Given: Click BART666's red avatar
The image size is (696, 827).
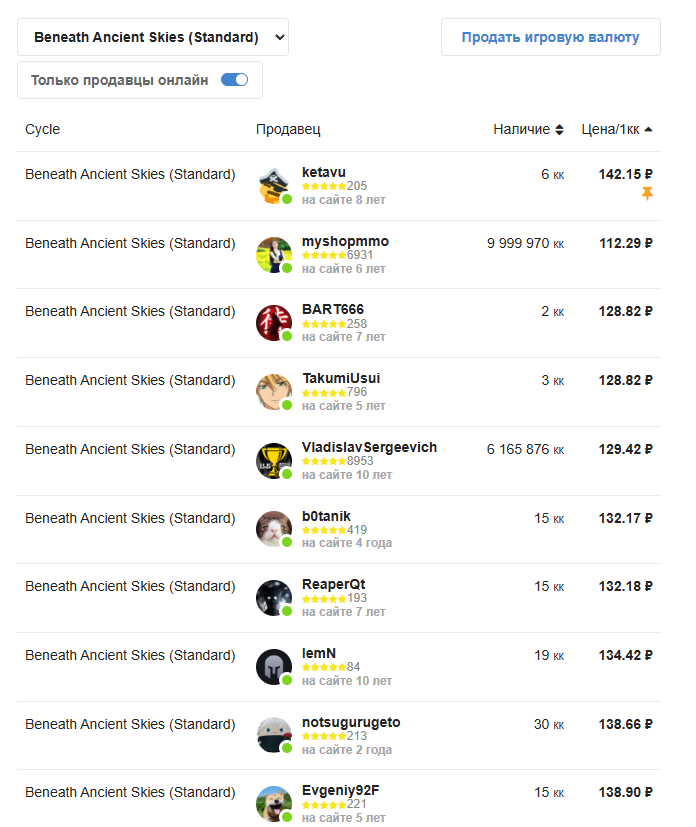Looking at the screenshot, I should coord(274,323).
